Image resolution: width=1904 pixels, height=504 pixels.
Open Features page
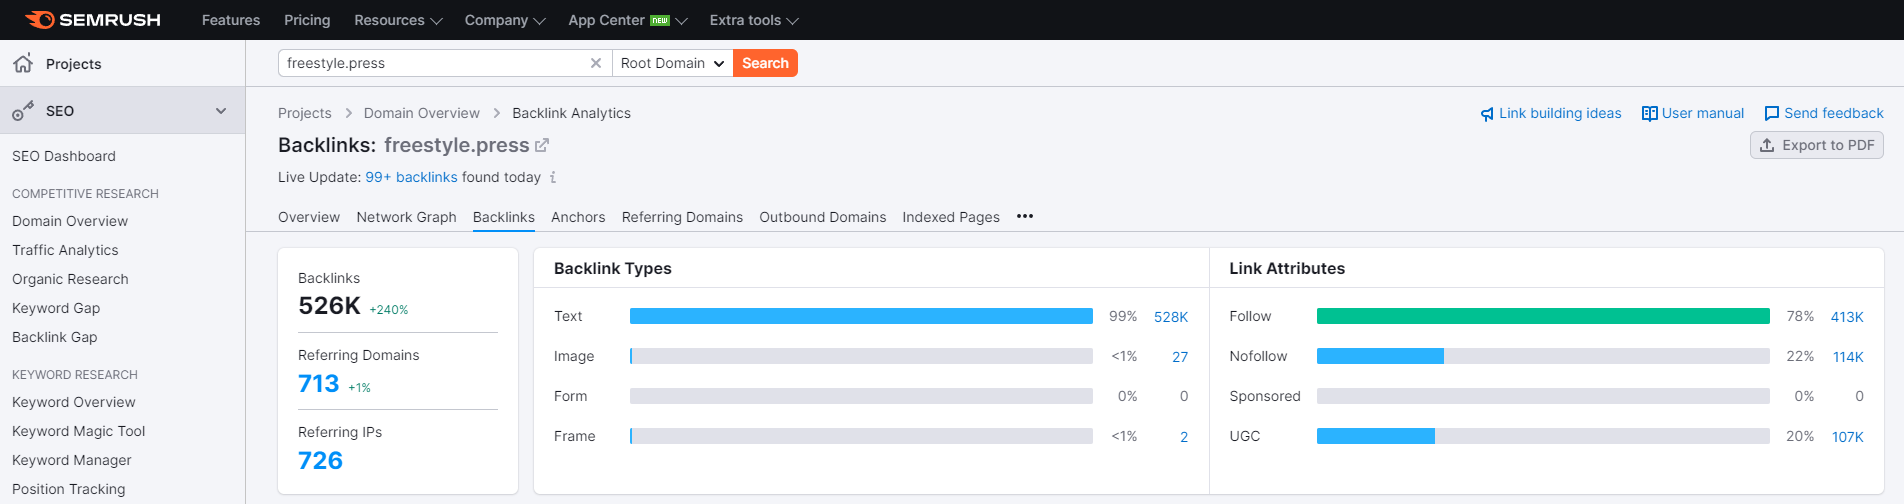point(231,20)
